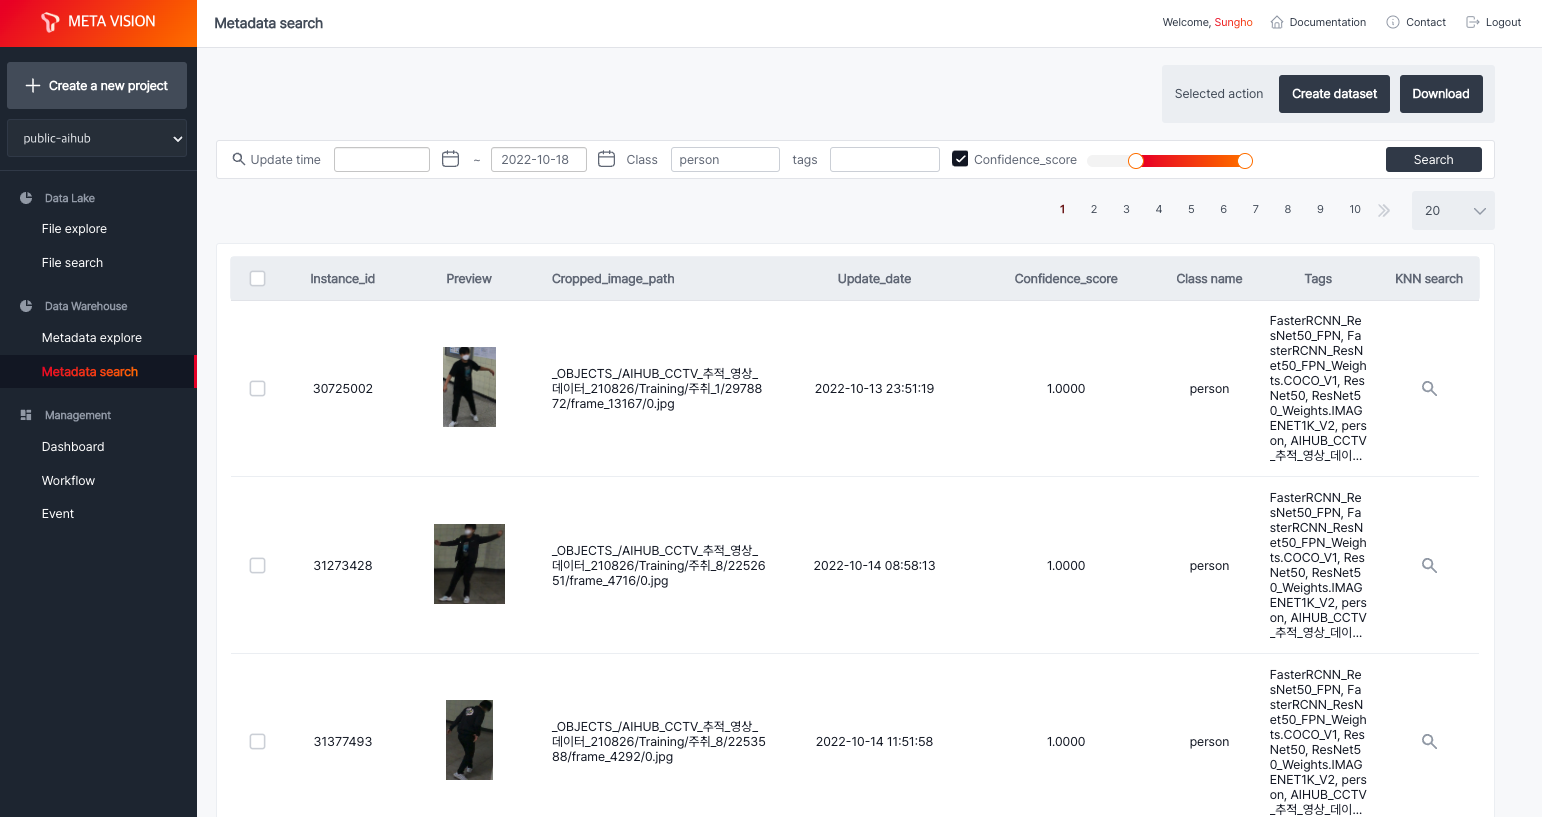Open preview thumbnail for instance 31273428
1542x817 pixels.
click(x=469, y=564)
